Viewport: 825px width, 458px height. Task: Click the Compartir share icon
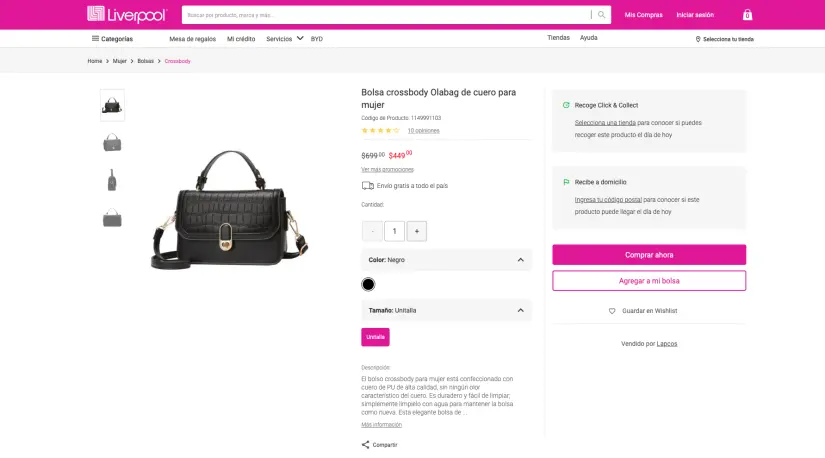coord(366,444)
